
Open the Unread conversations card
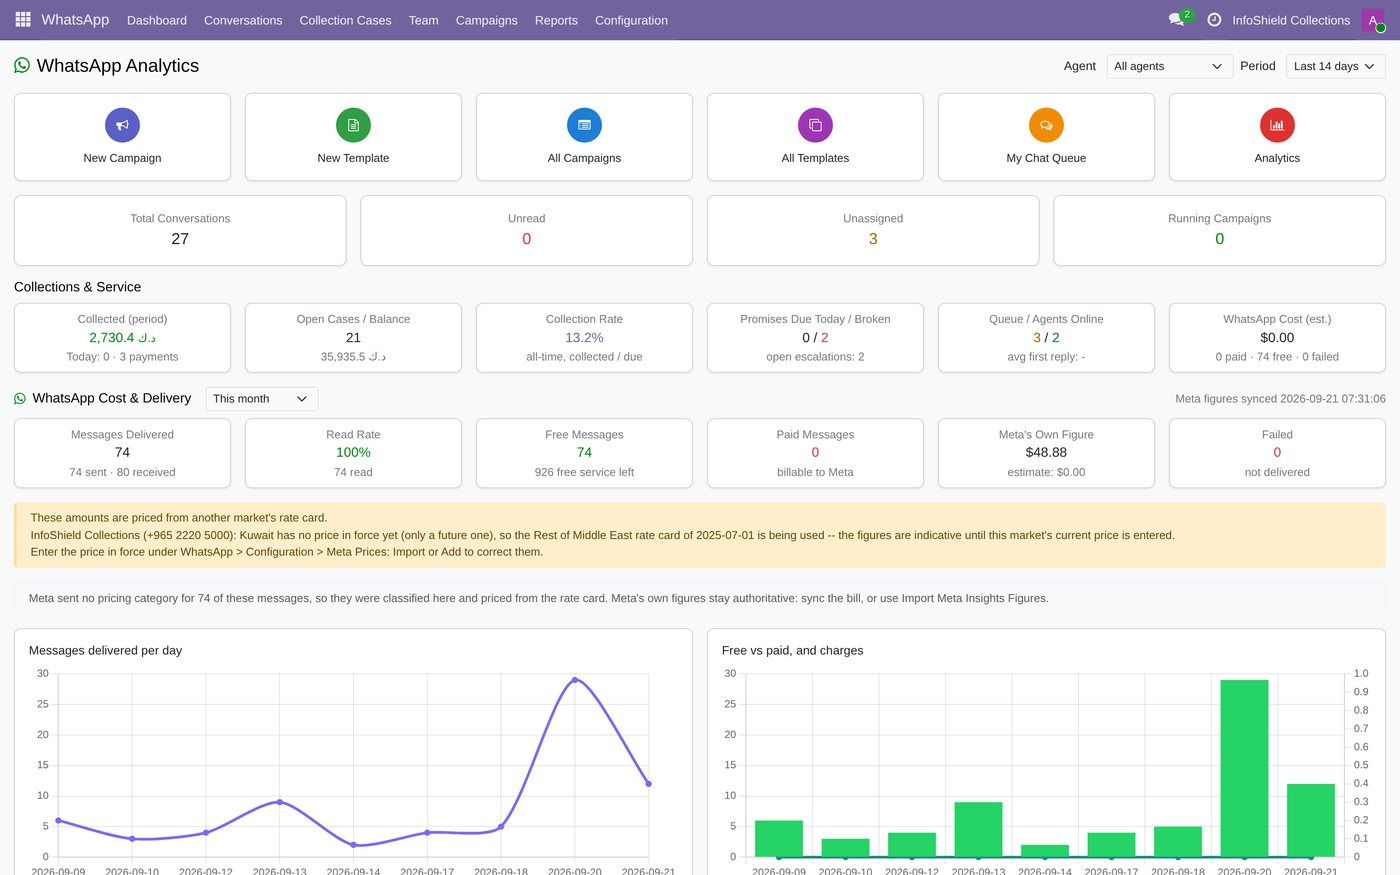tap(526, 230)
